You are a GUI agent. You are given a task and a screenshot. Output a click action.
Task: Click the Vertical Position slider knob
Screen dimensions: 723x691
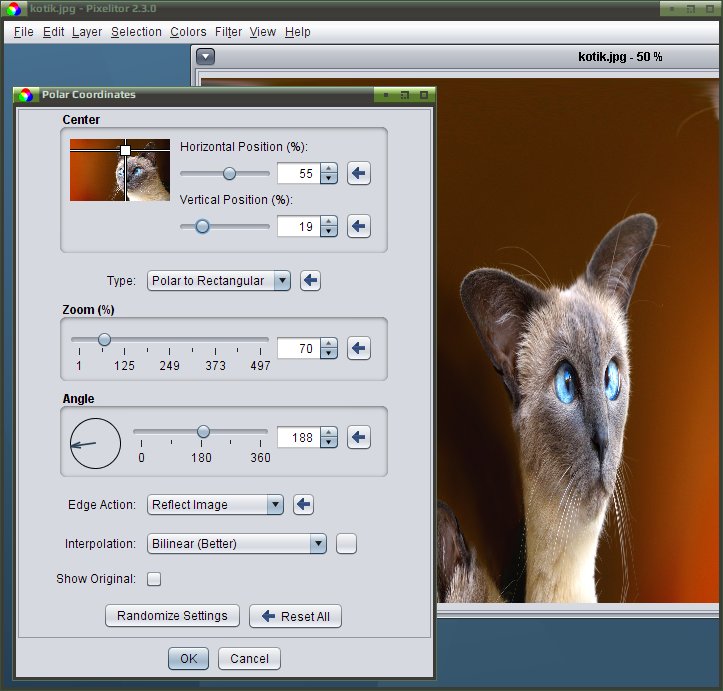(x=202, y=226)
